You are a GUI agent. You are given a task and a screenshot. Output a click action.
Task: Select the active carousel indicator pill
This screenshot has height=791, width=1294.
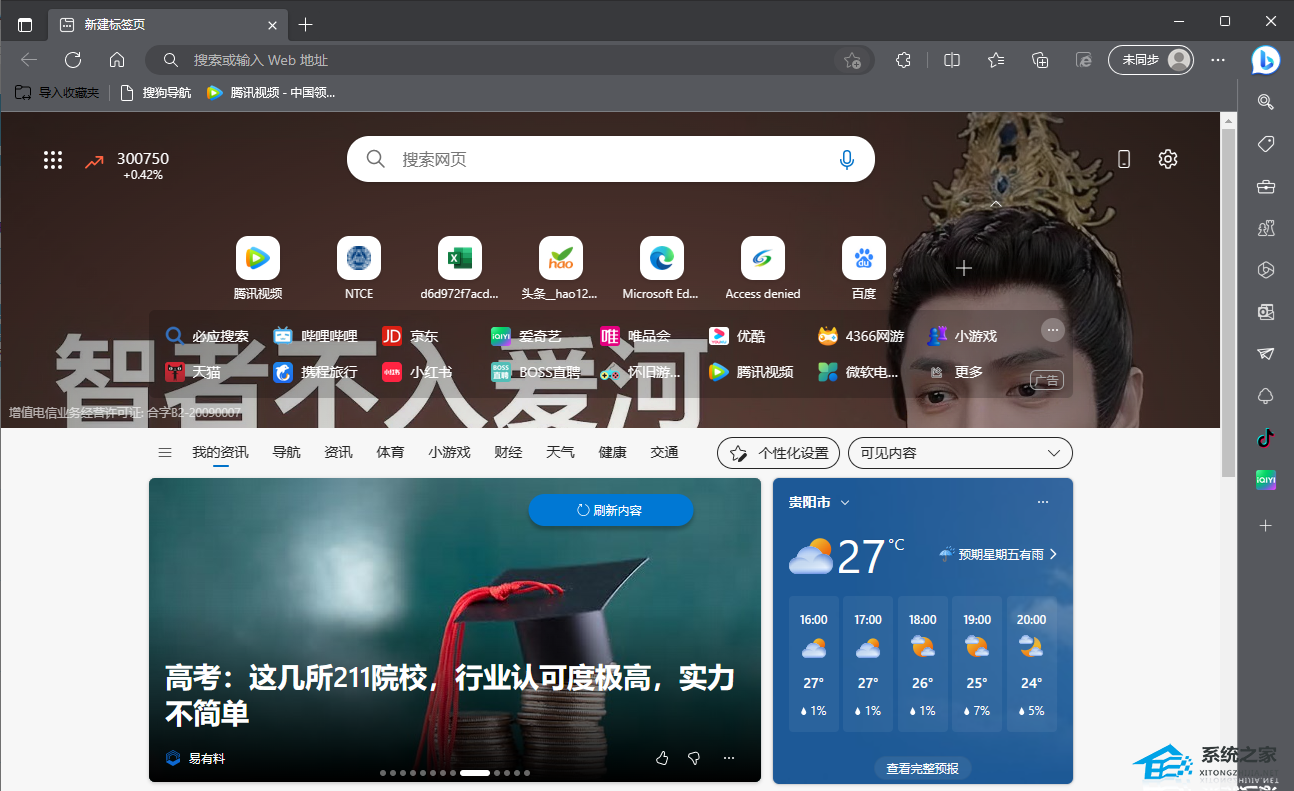pos(475,773)
